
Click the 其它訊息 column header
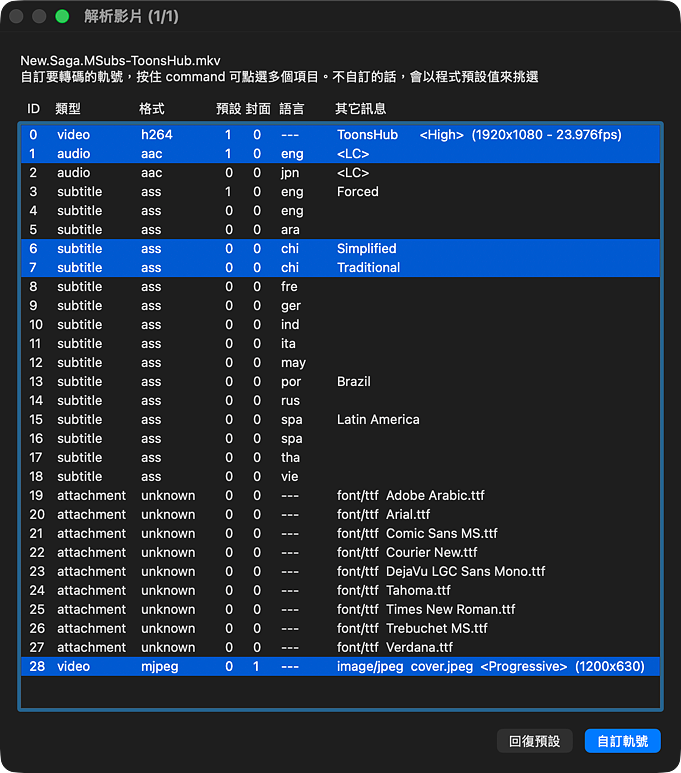[x=360, y=108]
